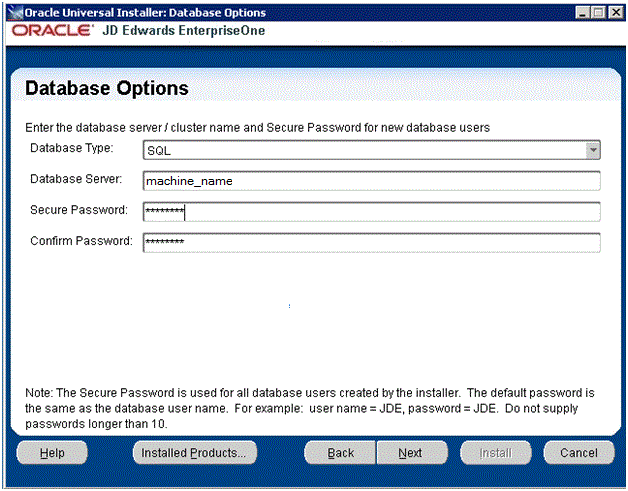Minimize the installer window
Viewport: 628px width, 491px height.
(x=584, y=12)
